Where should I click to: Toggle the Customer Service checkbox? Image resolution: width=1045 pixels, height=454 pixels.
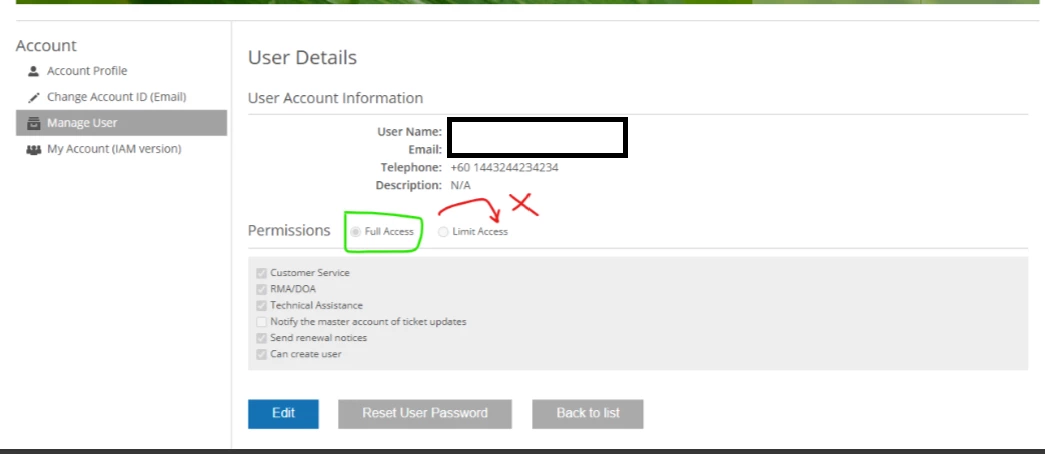[x=261, y=273]
